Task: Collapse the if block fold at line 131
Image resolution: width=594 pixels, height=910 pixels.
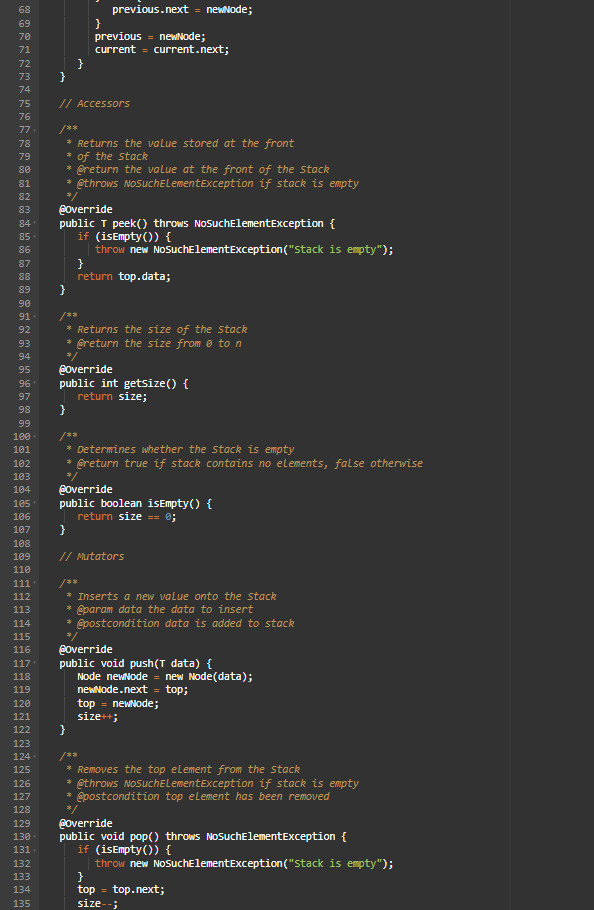Action: (34, 850)
